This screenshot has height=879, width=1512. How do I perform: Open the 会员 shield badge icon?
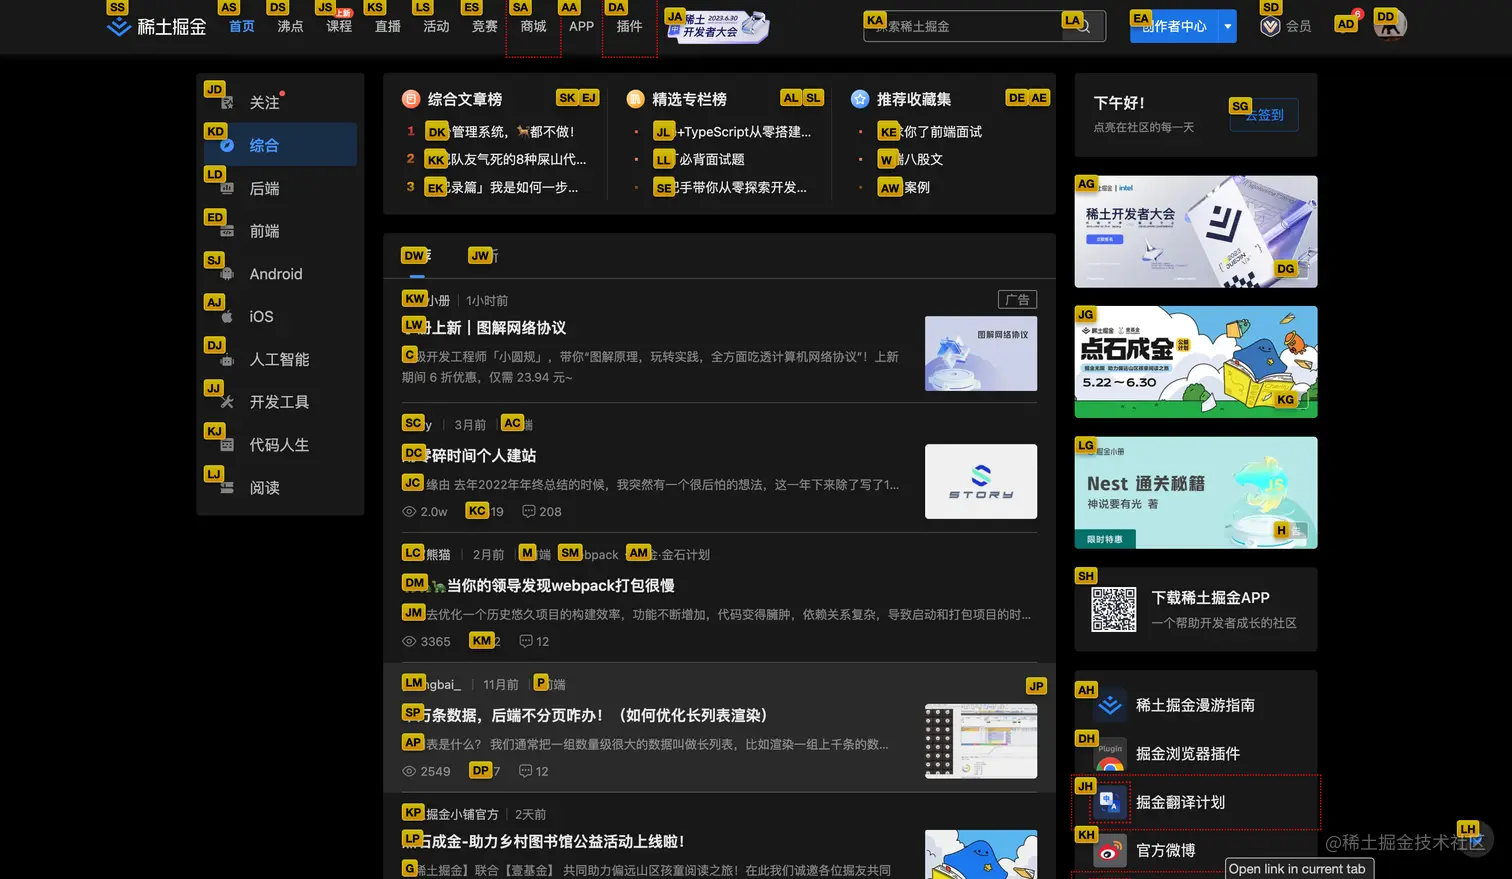(x=1270, y=26)
